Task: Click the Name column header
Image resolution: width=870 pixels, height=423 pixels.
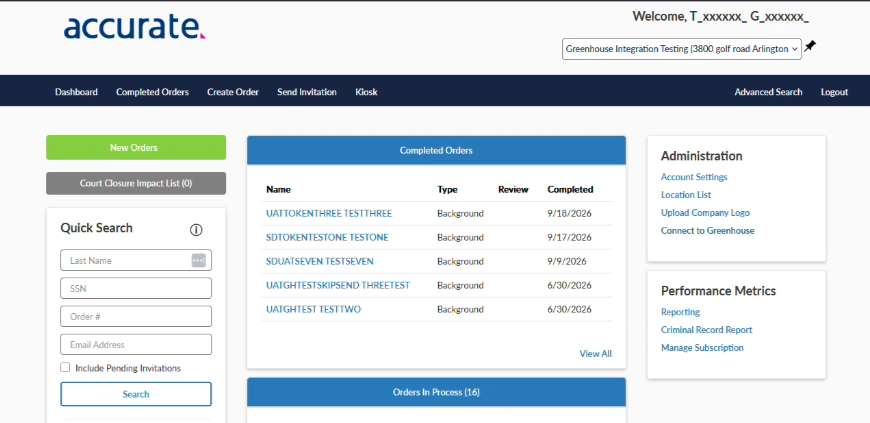Action: pyautogui.click(x=278, y=189)
